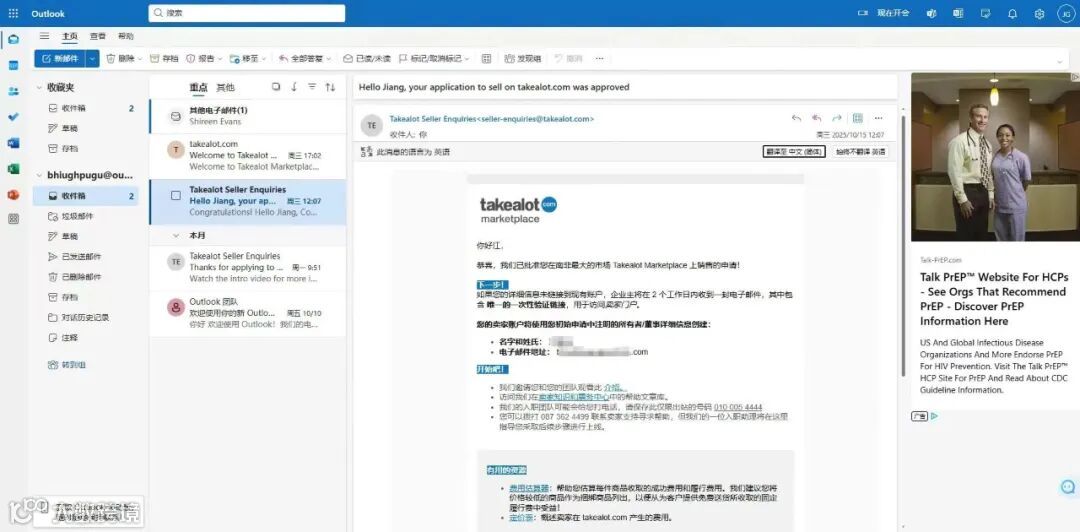Select messages icon above message list
The width and height of the screenshot is (1080, 532).
pyautogui.click(x=276, y=87)
